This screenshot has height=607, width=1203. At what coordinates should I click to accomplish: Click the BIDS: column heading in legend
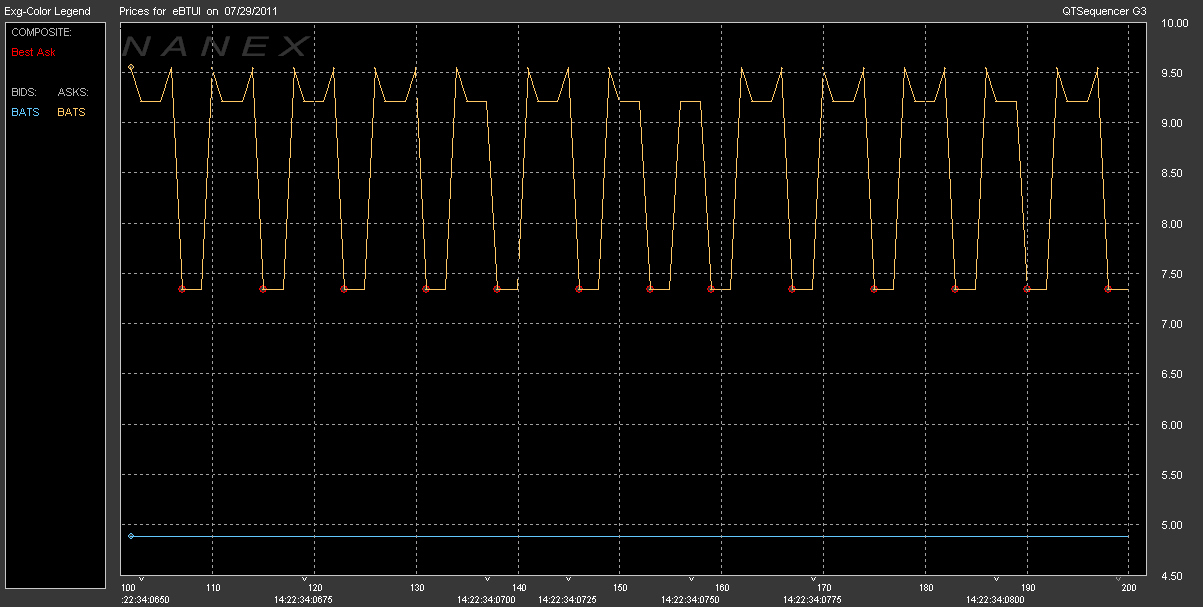point(26,92)
